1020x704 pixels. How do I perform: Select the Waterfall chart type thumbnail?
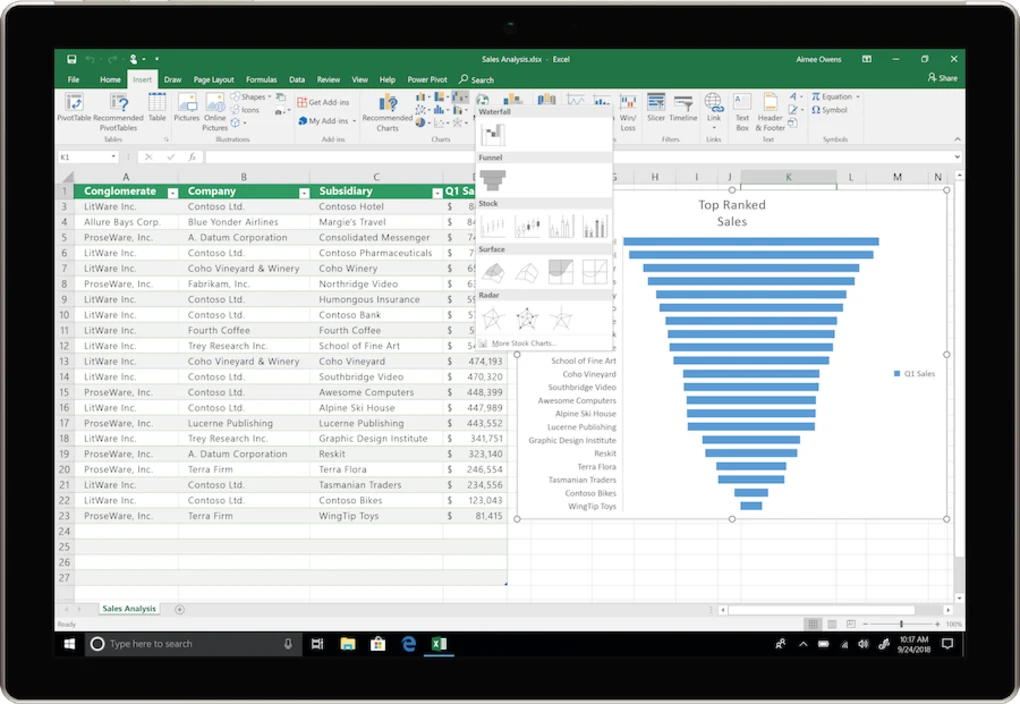(x=492, y=135)
